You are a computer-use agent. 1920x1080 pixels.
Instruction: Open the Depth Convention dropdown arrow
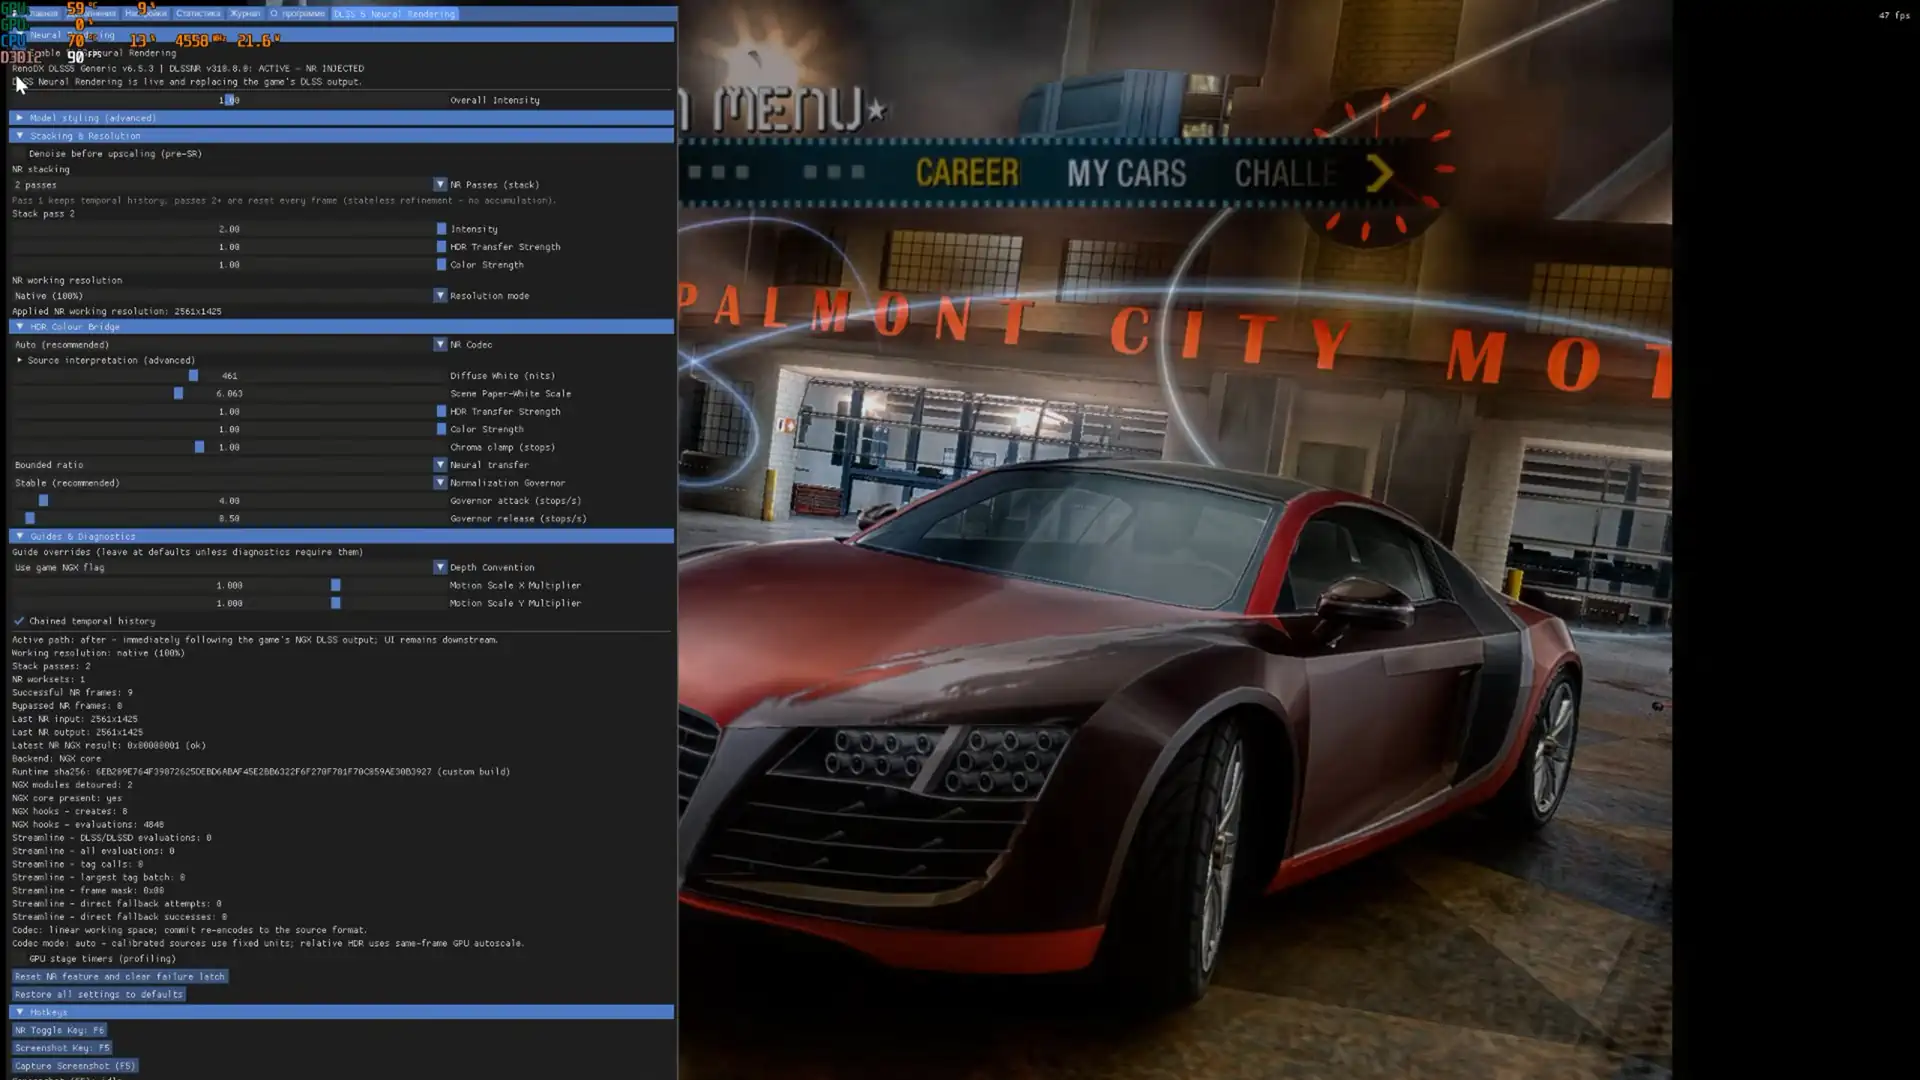click(440, 568)
